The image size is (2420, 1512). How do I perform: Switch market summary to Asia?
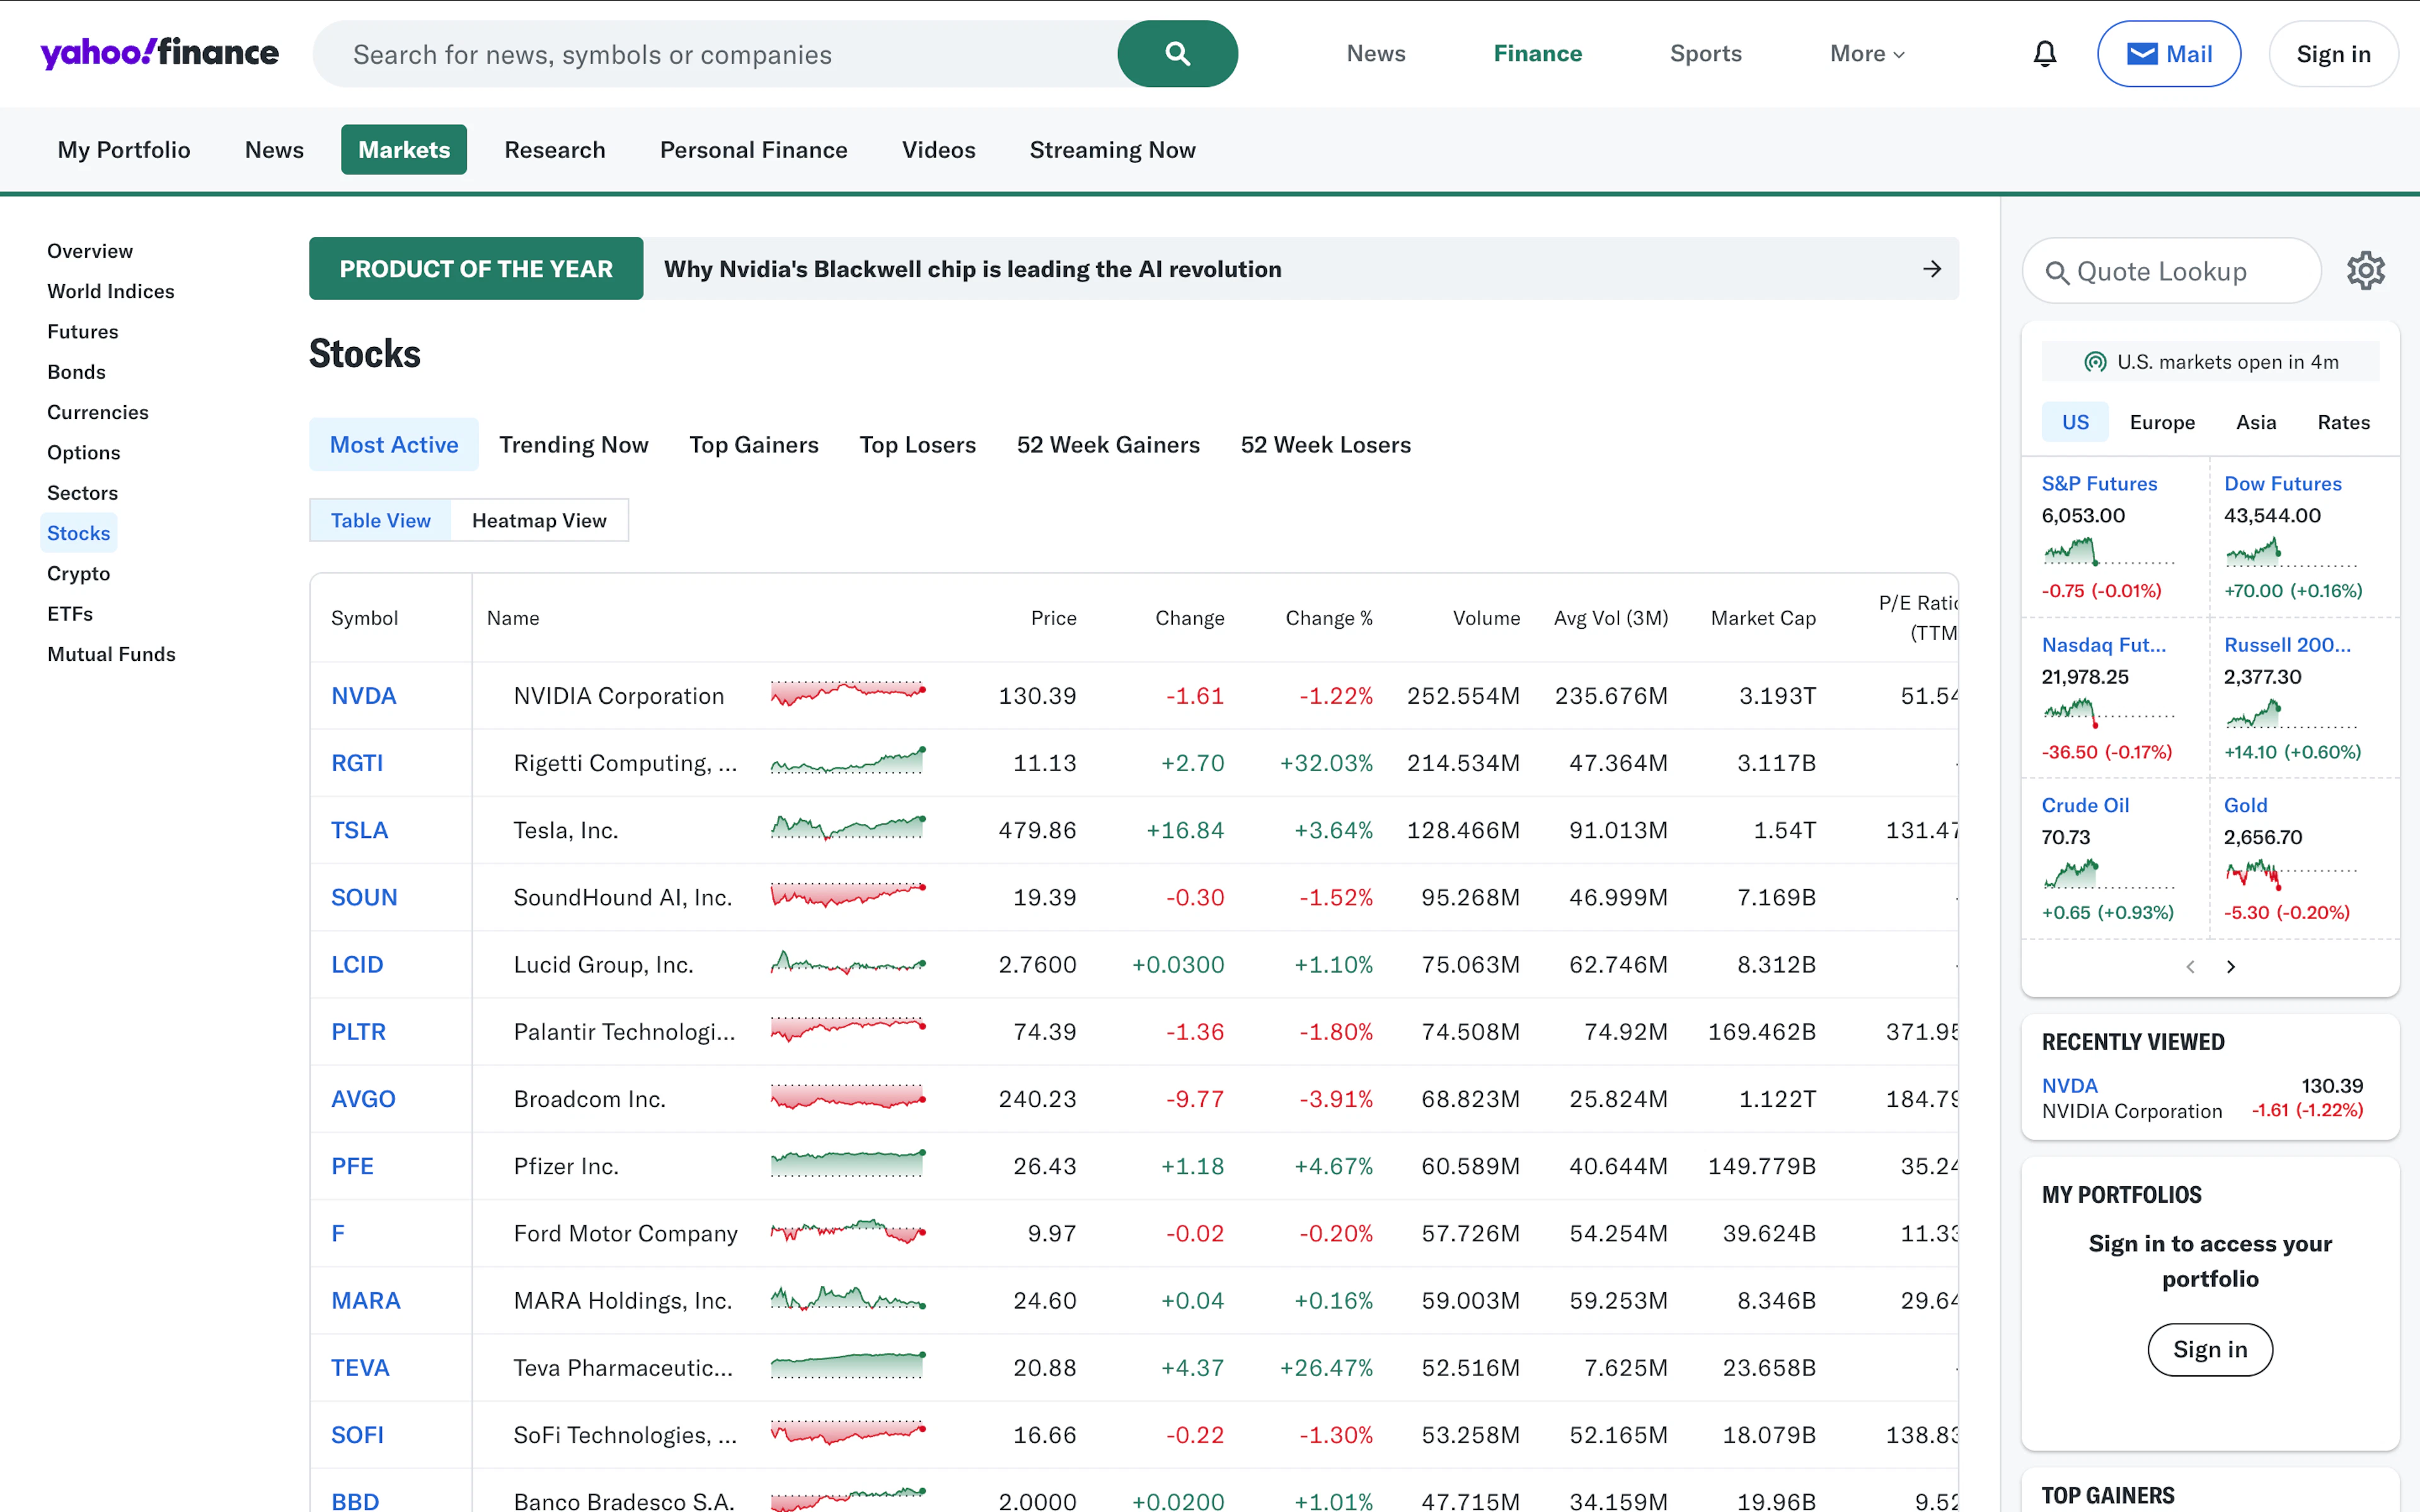[x=2256, y=422]
